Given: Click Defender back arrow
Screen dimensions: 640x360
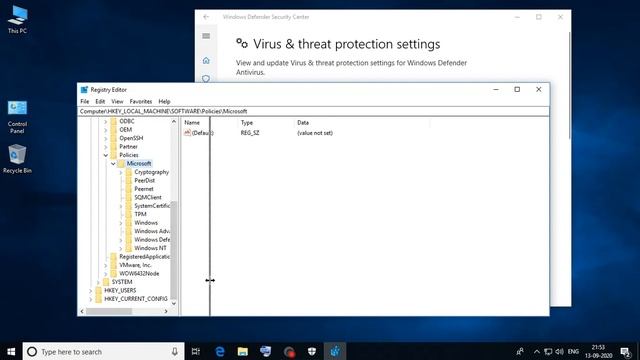Looking at the screenshot, I should [206, 17].
